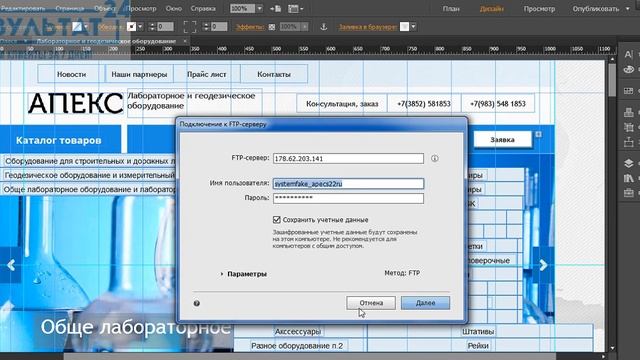Select the Контакты item on page
Screen dimensions: 640x360
(x=274, y=74)
